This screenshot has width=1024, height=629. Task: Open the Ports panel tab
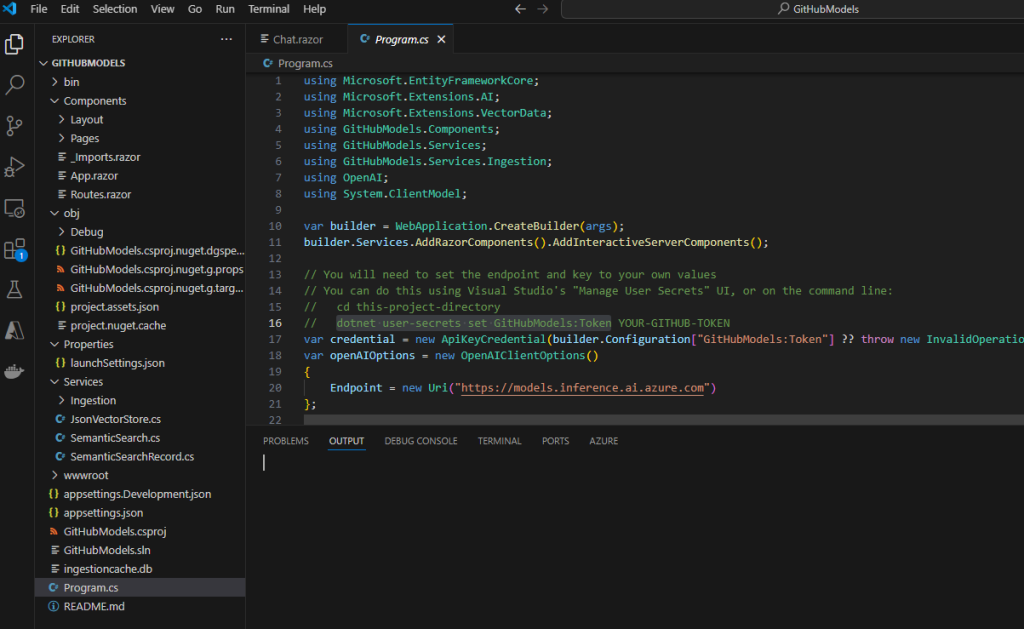555,441
